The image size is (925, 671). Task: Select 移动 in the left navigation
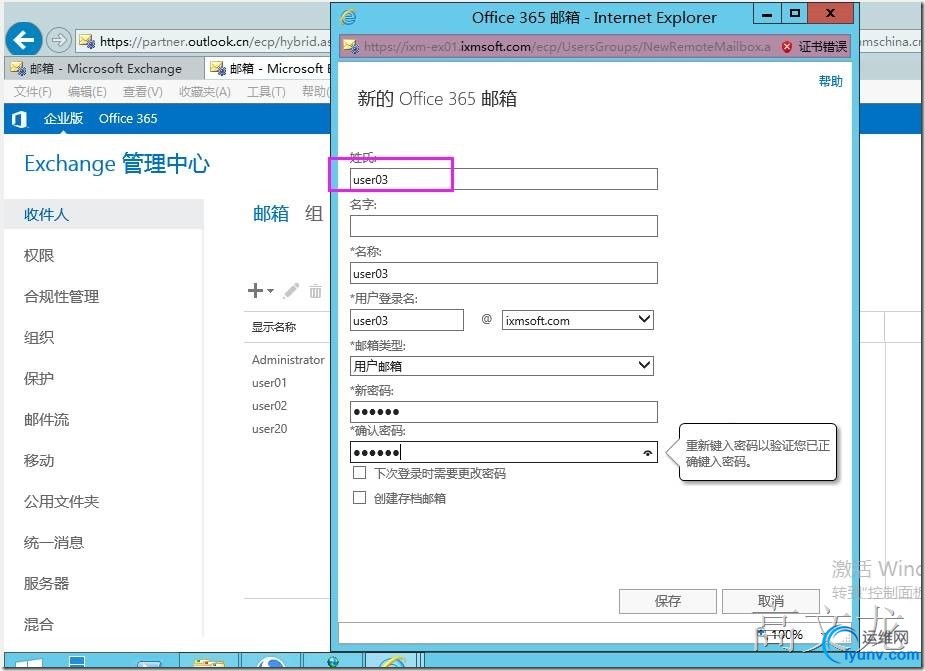pos(39,460)
